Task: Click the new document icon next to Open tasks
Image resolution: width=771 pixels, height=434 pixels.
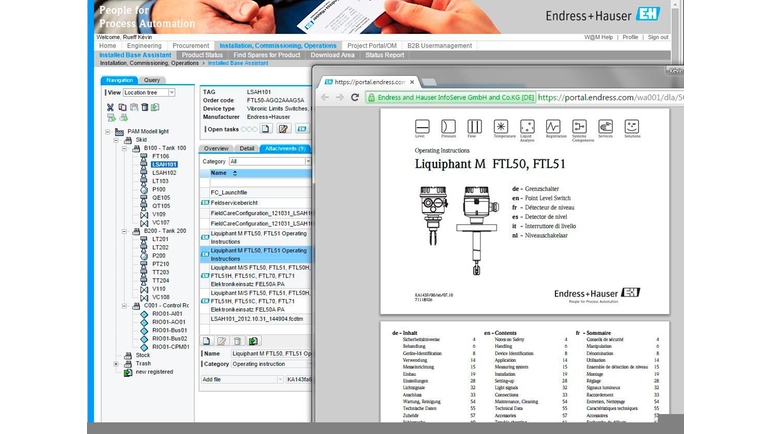Action: click(x=266, y=129)
